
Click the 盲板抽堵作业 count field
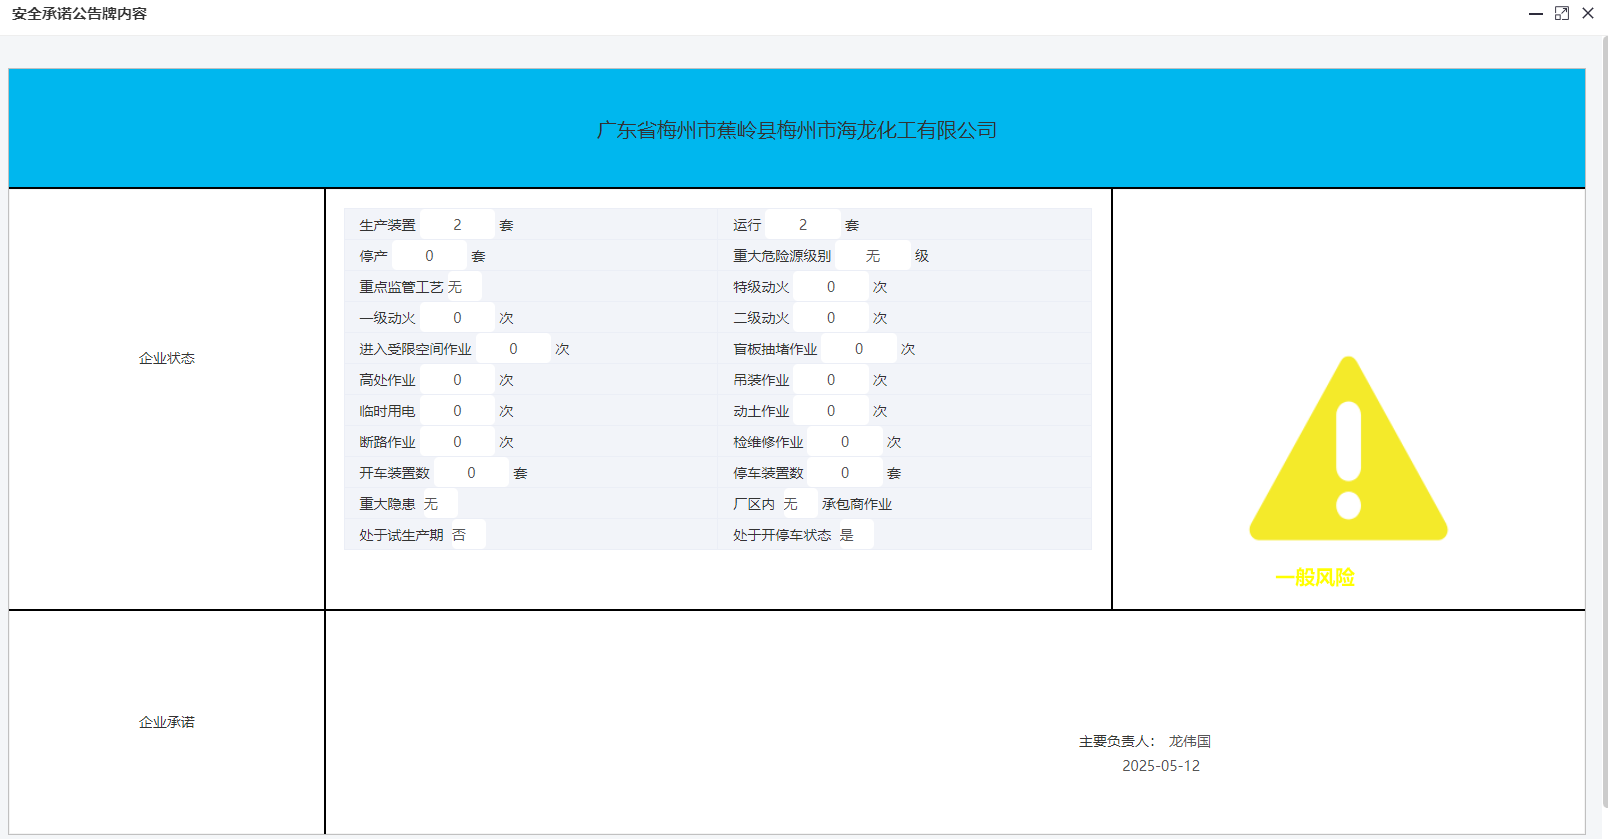[858, 349]
